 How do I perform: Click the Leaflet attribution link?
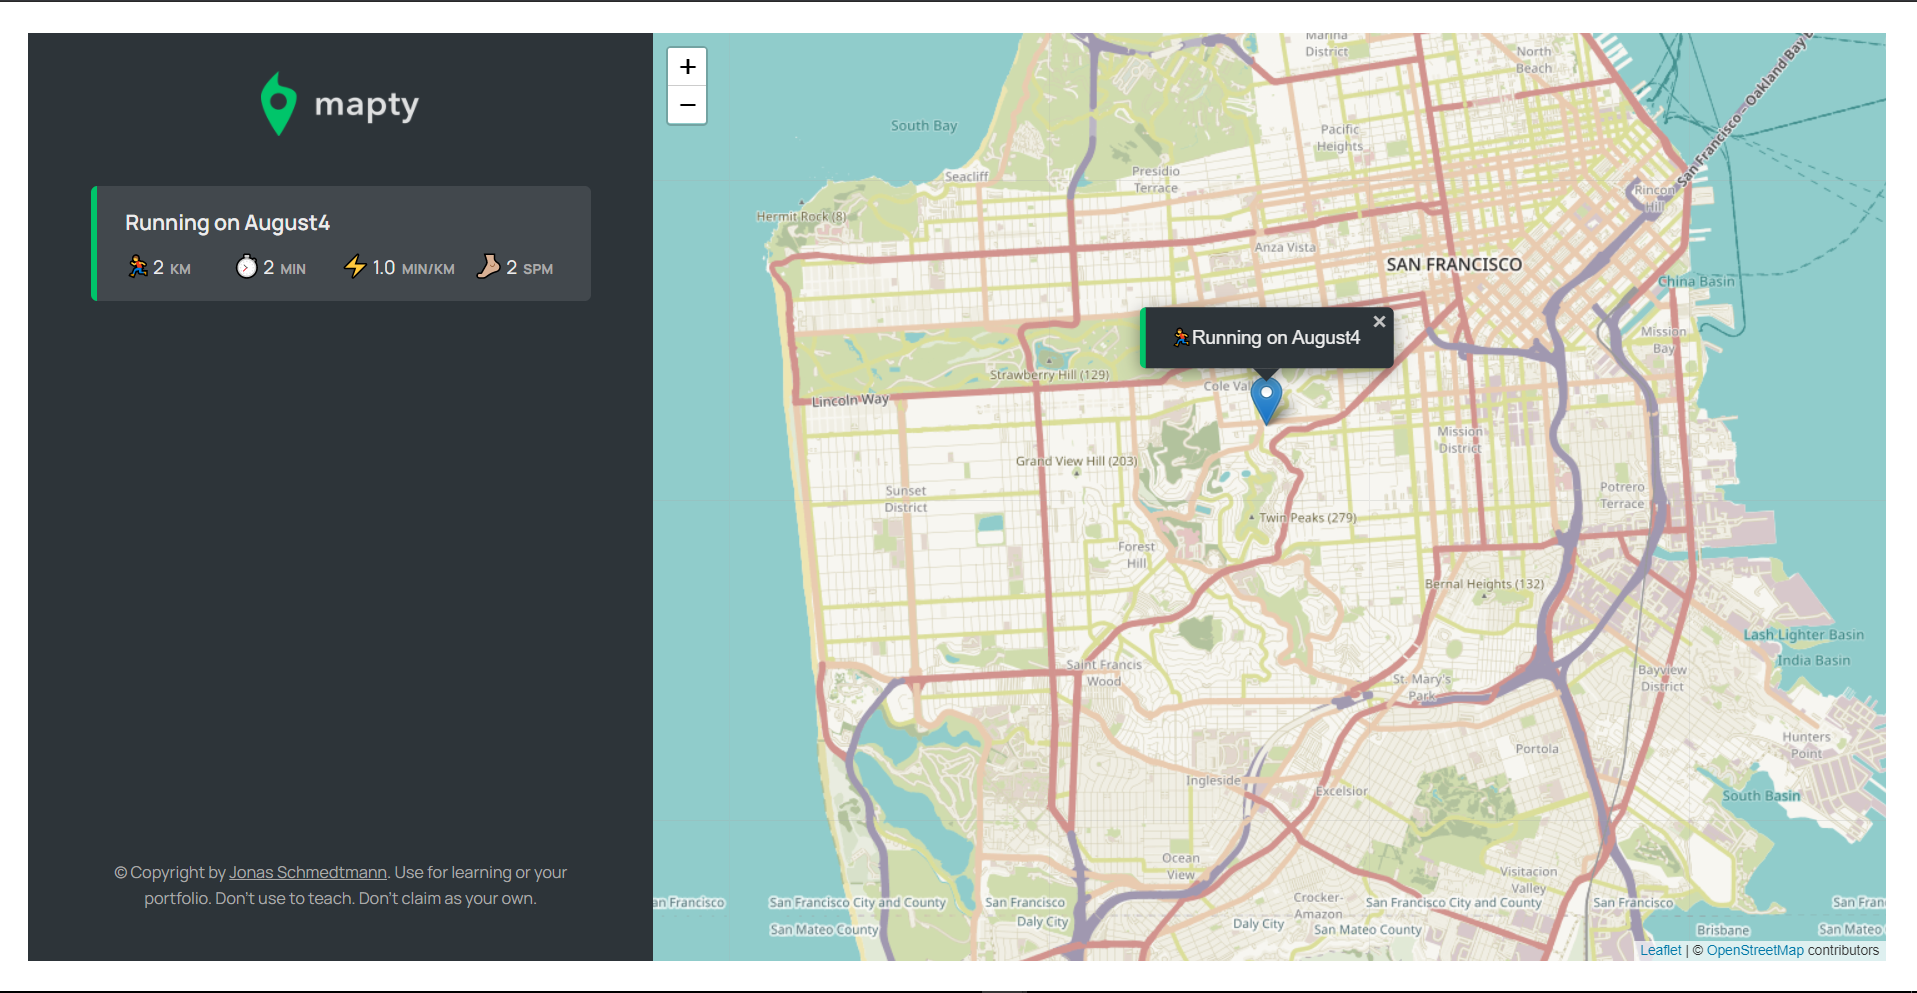coord(1660,950)
